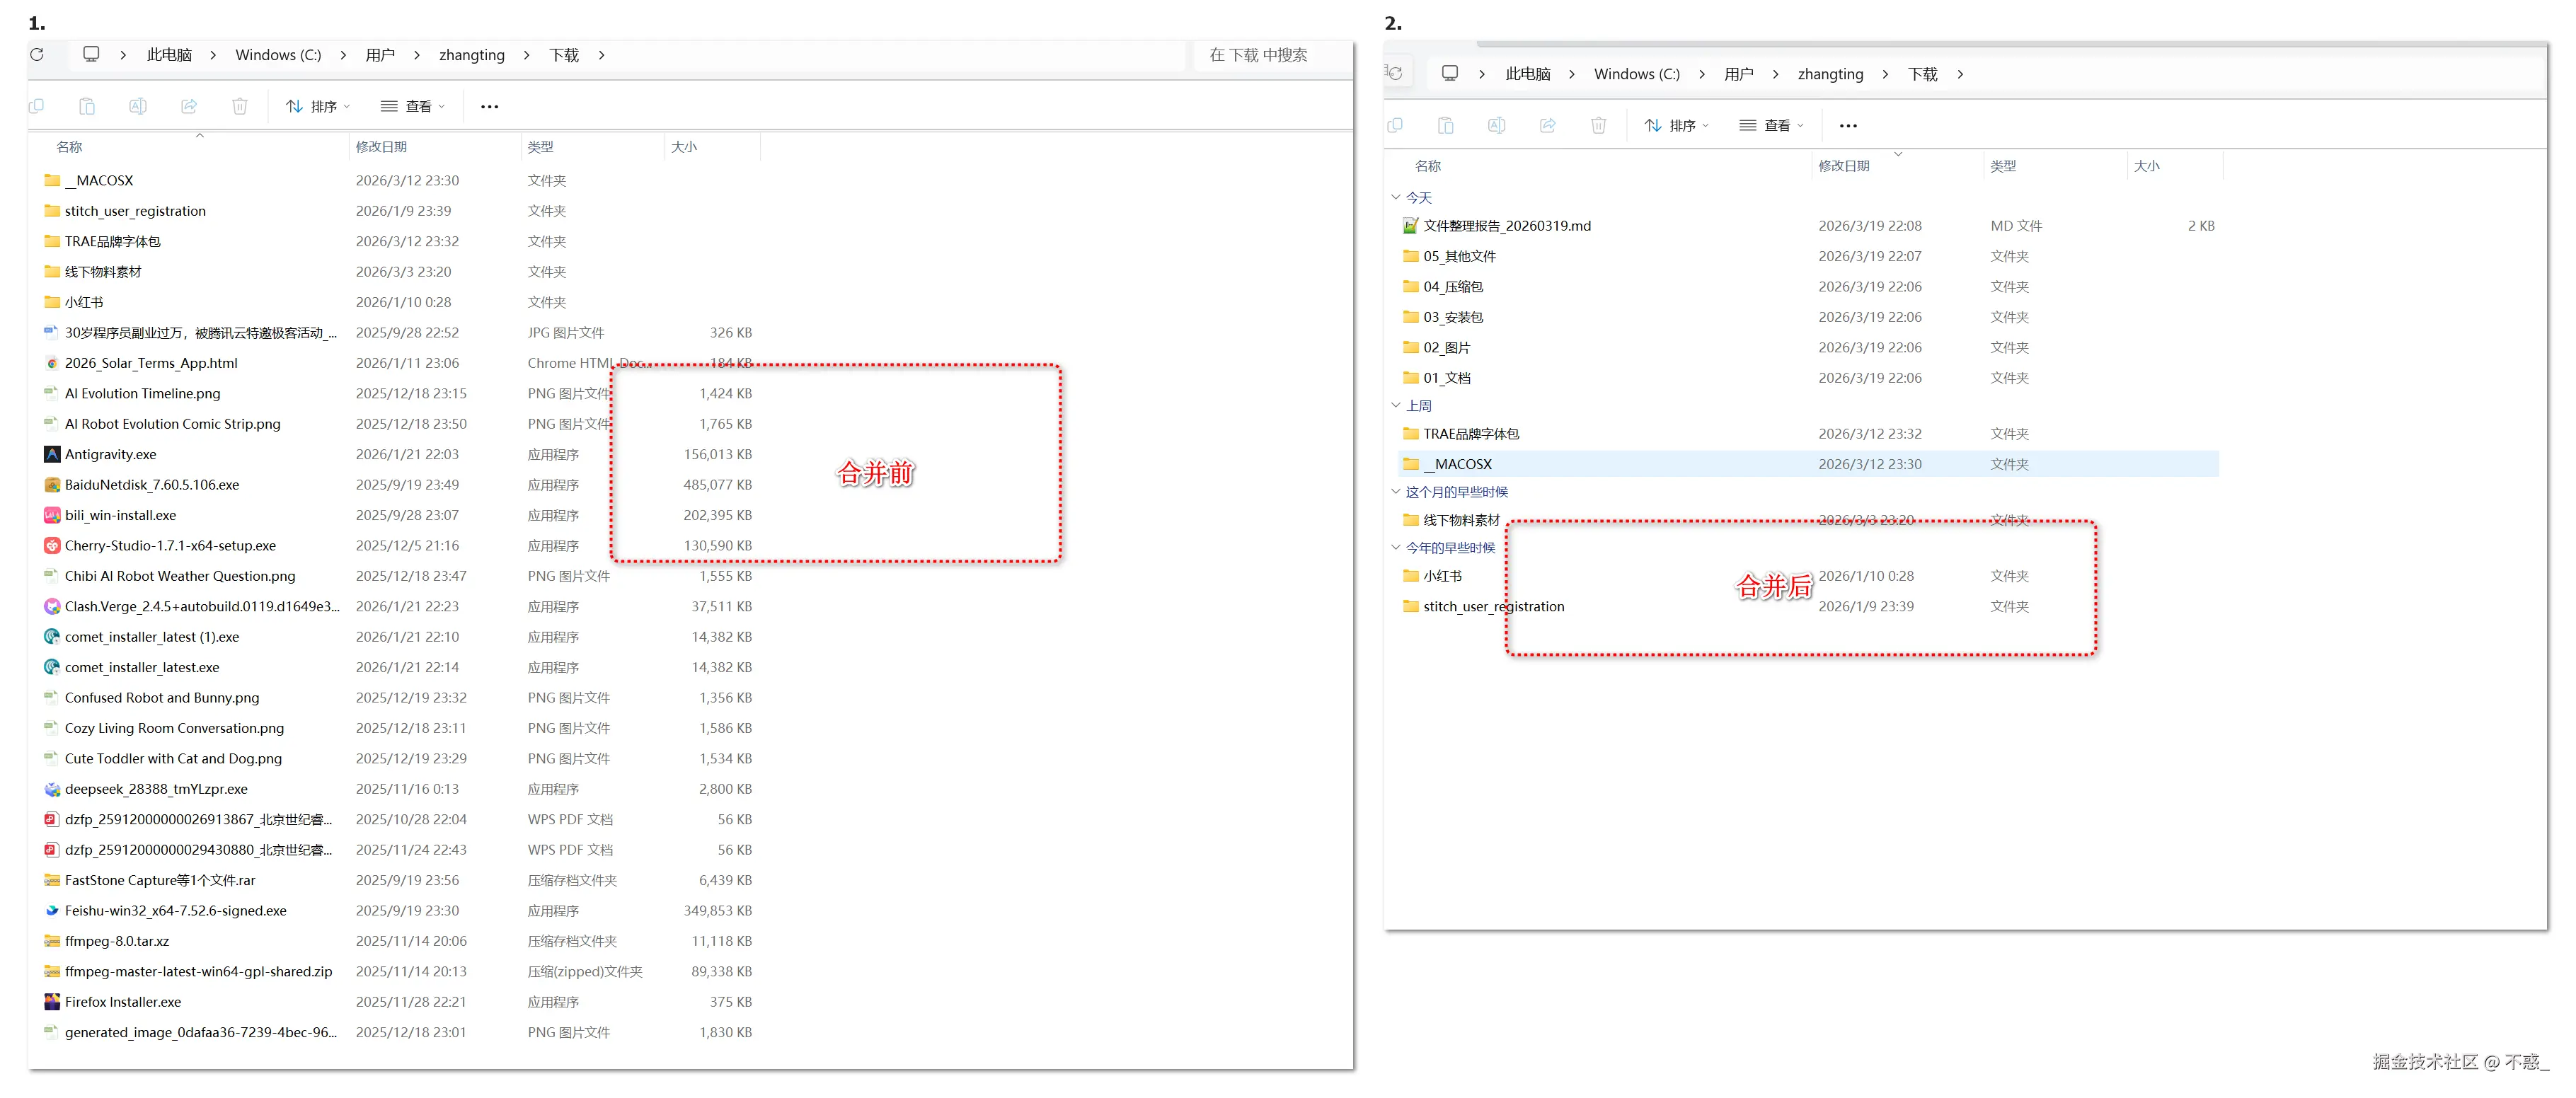Image resolution: width=2576 pixels, height=1098 pixels.
Task: Click Windows (C:) breadcrumb in right window
Action: pos(1636,74)
